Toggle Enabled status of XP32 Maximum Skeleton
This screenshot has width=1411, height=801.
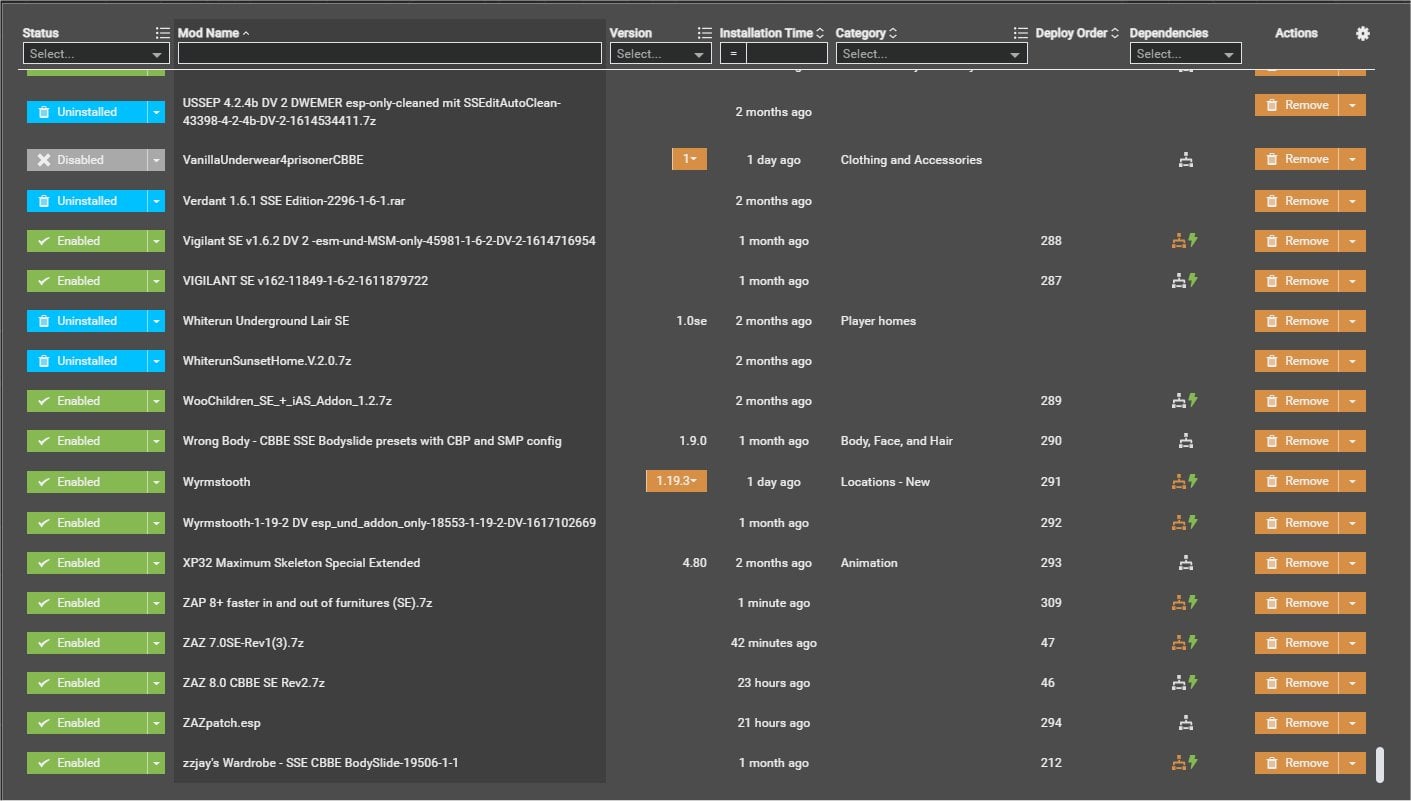pos(86,563)
